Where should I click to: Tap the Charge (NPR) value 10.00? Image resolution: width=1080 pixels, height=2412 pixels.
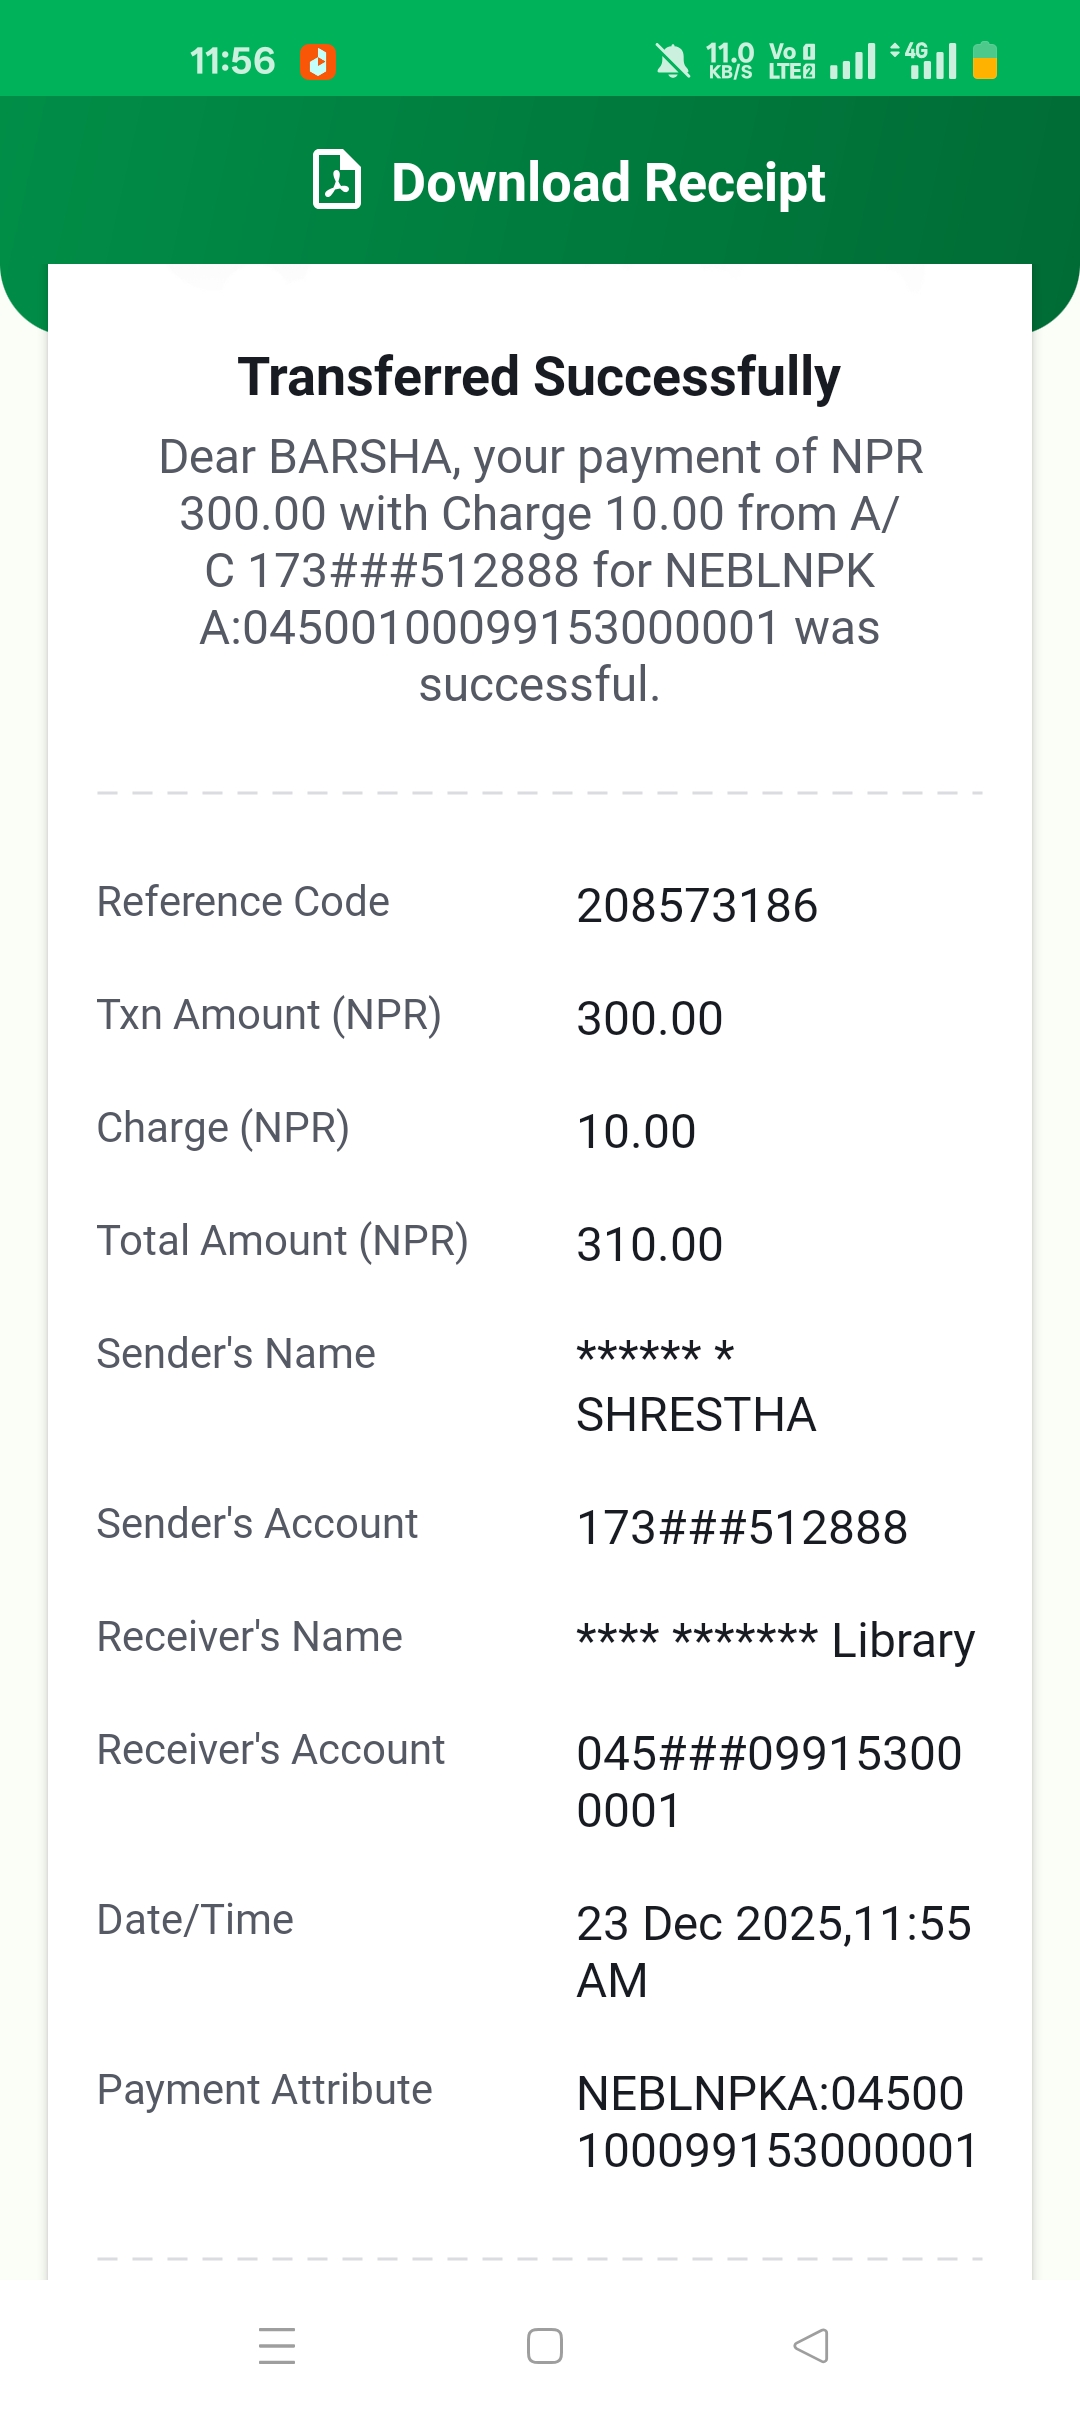636,1132
